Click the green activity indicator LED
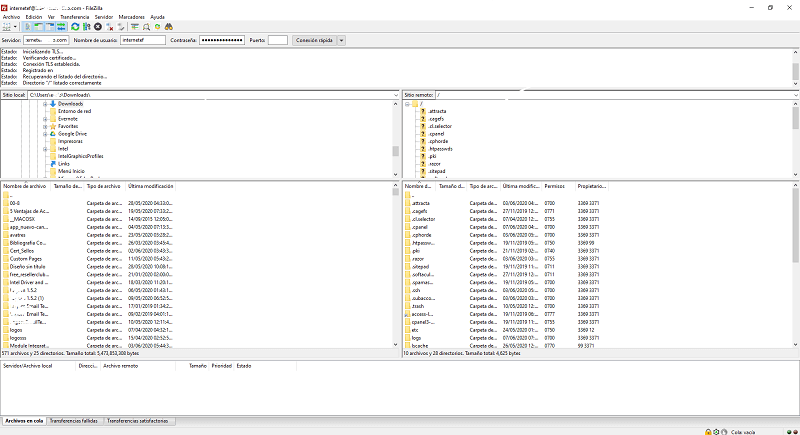800x435 pixels. pyautogui.click(x=789, y=432)
